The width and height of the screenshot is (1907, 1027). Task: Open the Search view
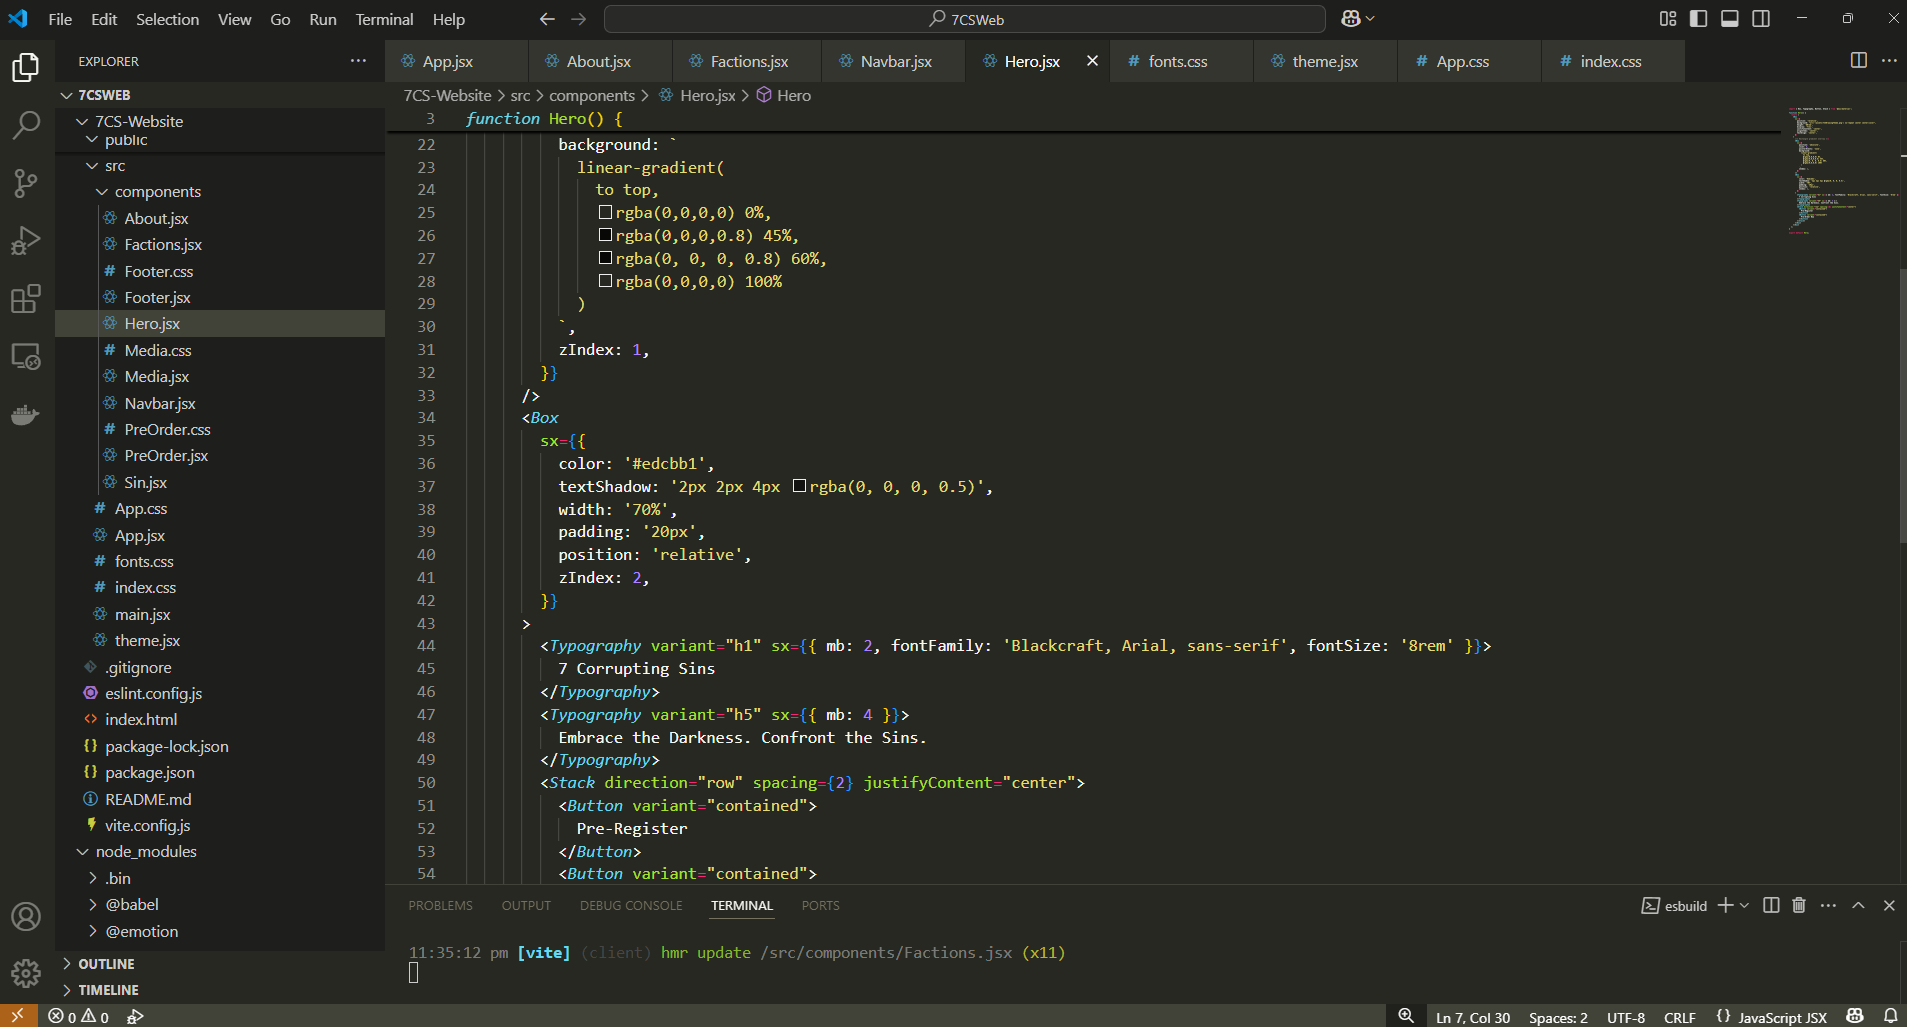(x=26, y=125)
